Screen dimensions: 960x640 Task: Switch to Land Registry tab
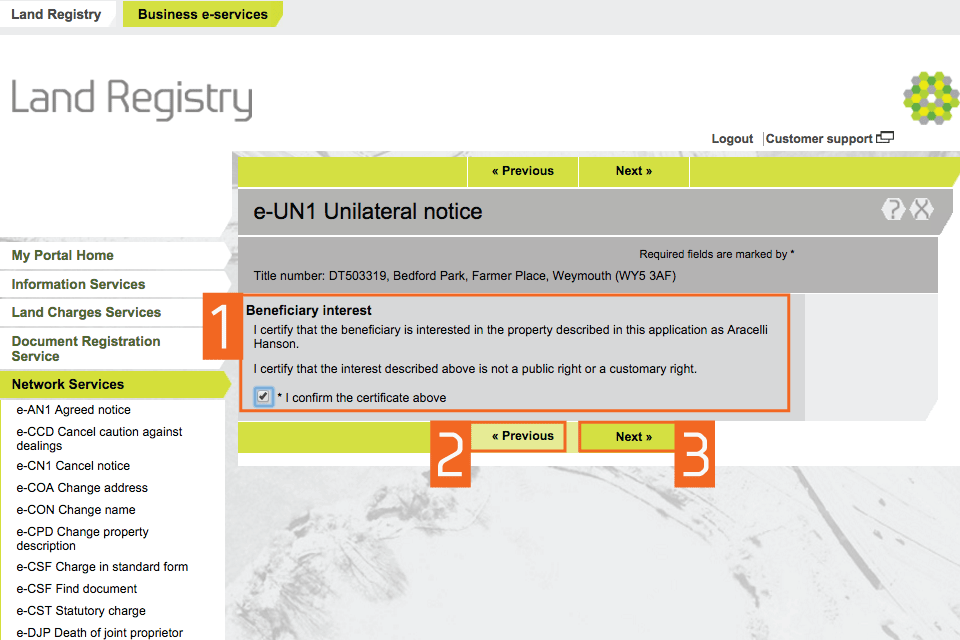click(56, 14)
